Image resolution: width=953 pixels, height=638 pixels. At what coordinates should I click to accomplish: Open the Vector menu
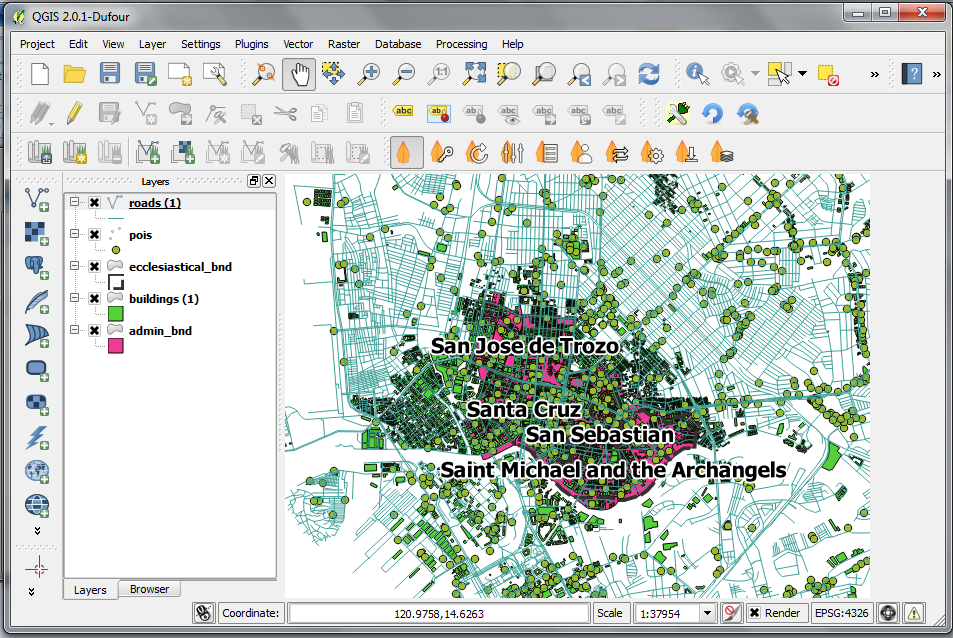point(298,44)
